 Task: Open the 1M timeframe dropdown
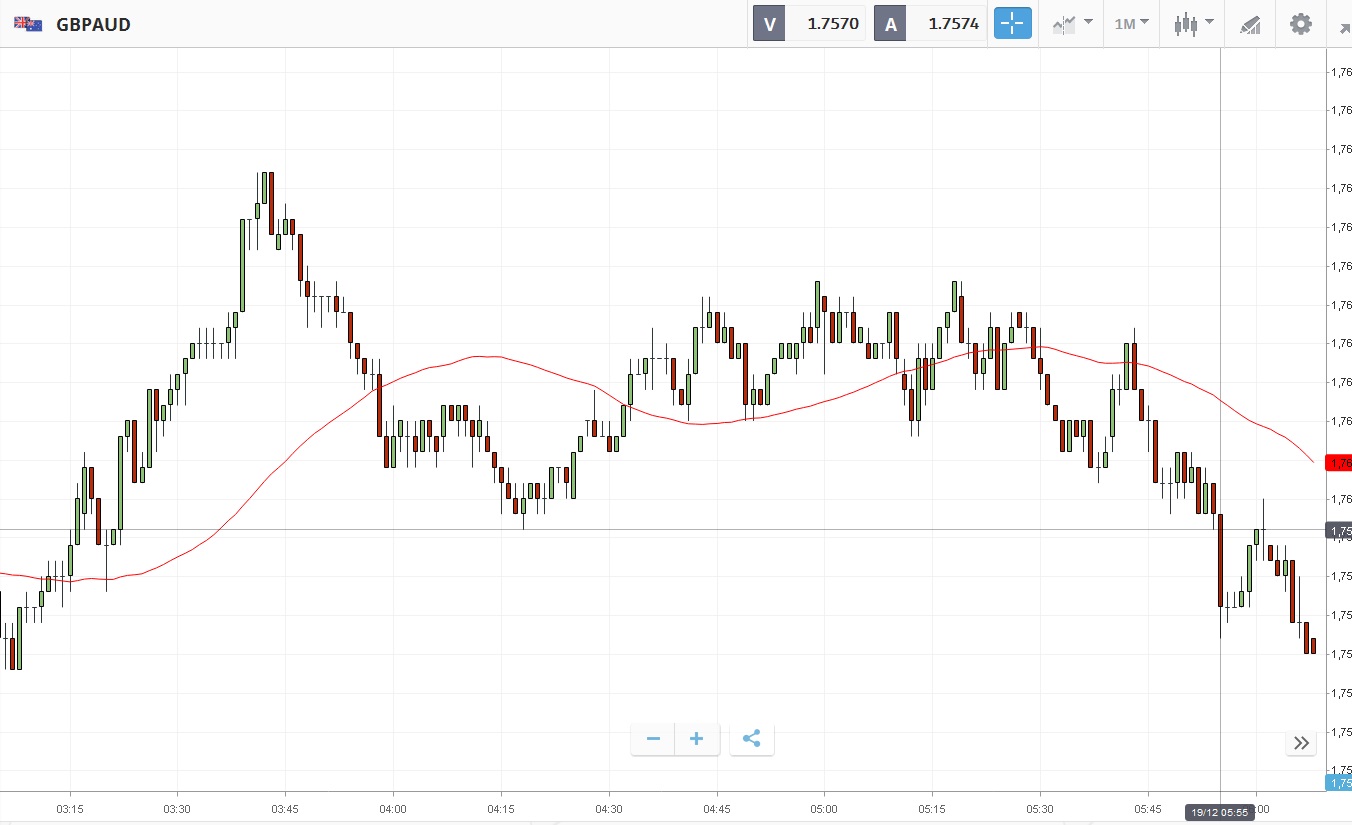pyautogui.click(x=1132, y=23)
